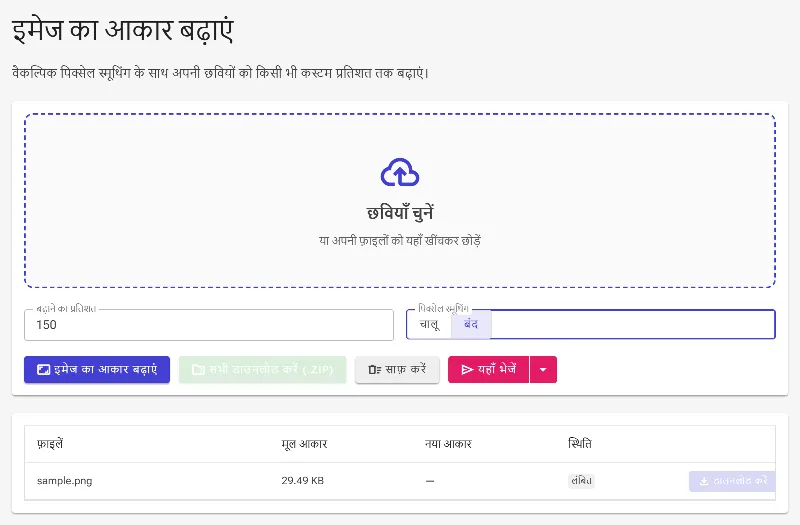This screenshot has height=525, width=800.
Task: Select the sample.png file name
Action: click(x=64, y=481)
